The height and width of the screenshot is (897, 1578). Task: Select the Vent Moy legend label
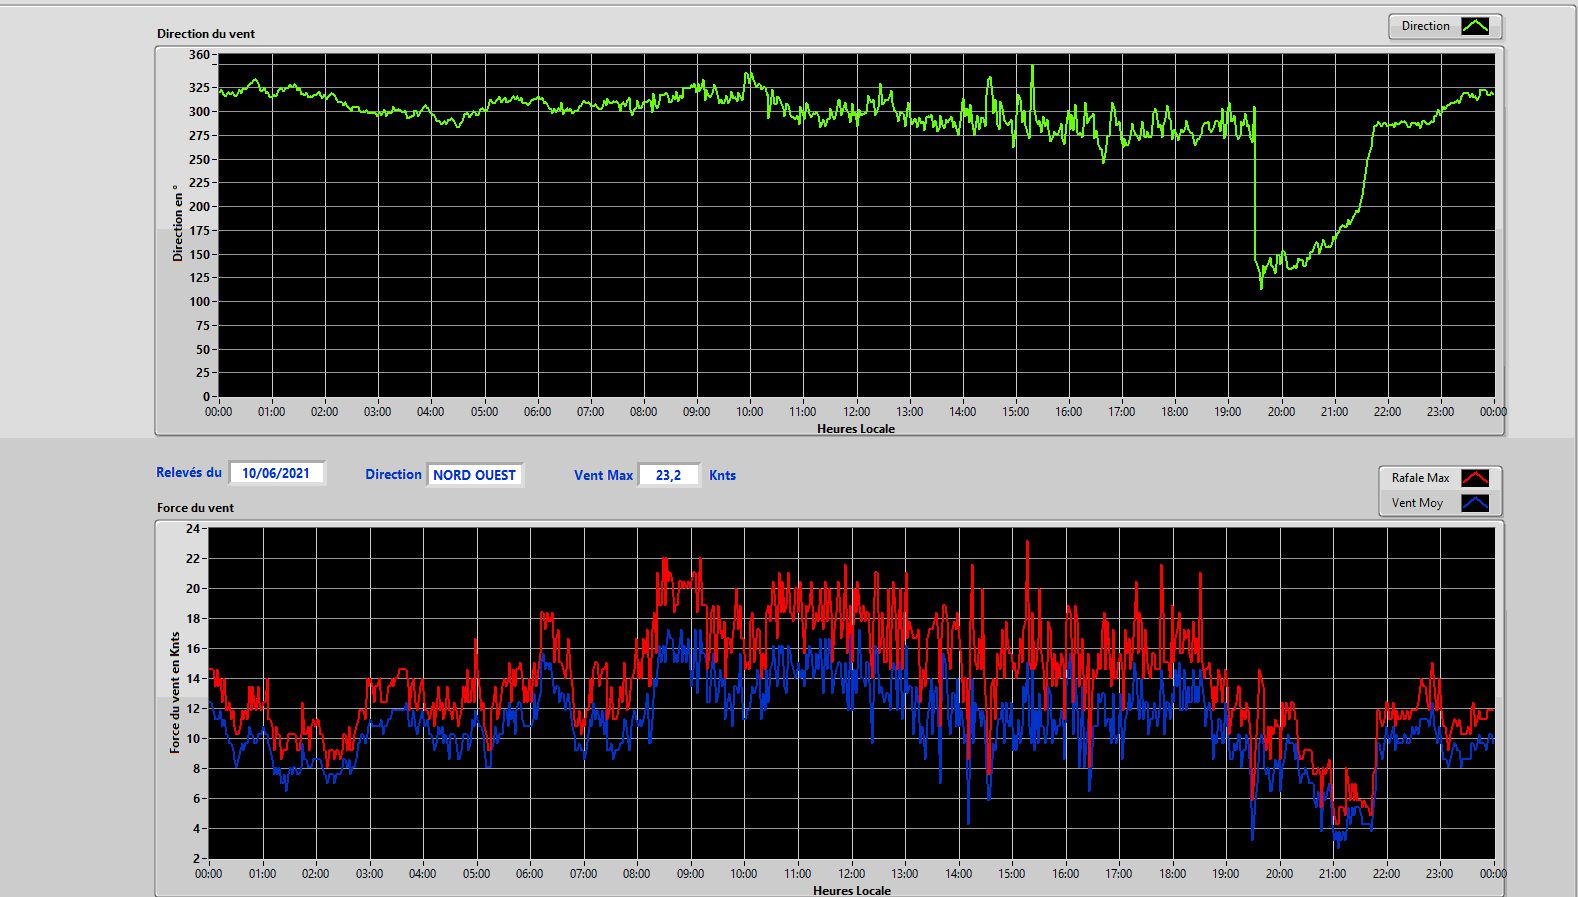click(x=1417, y=503)
